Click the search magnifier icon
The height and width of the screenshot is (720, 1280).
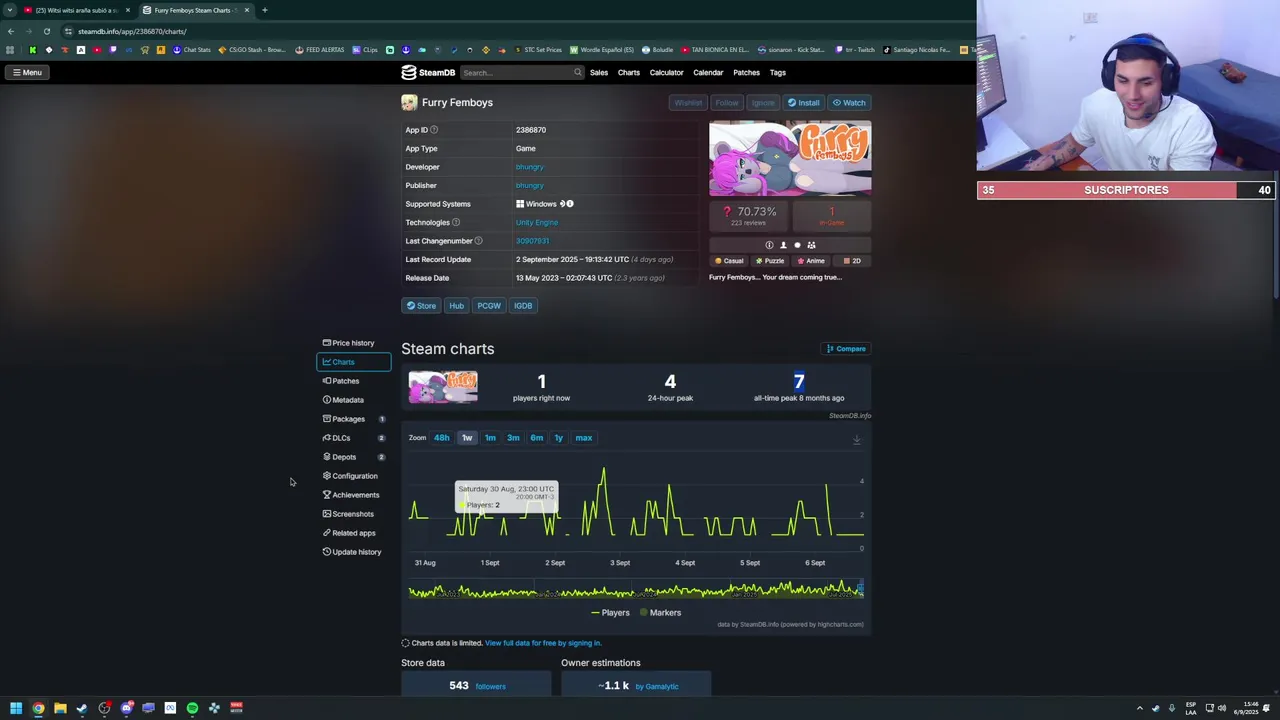(x=577, y=72)
